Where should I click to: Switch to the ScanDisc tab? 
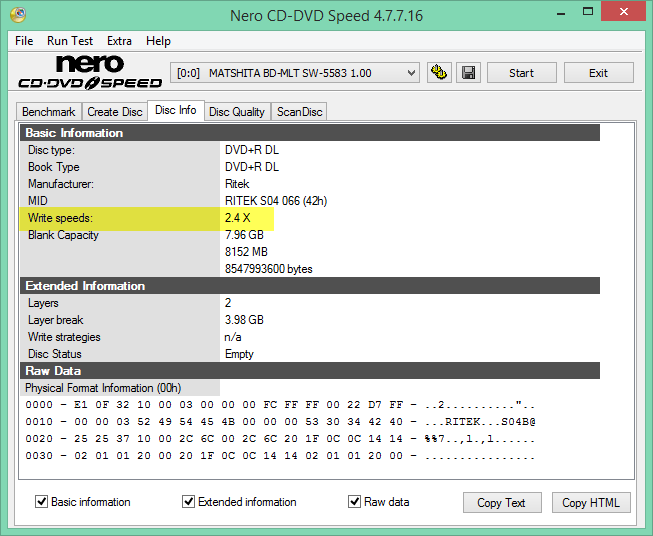tap(299, 112)
